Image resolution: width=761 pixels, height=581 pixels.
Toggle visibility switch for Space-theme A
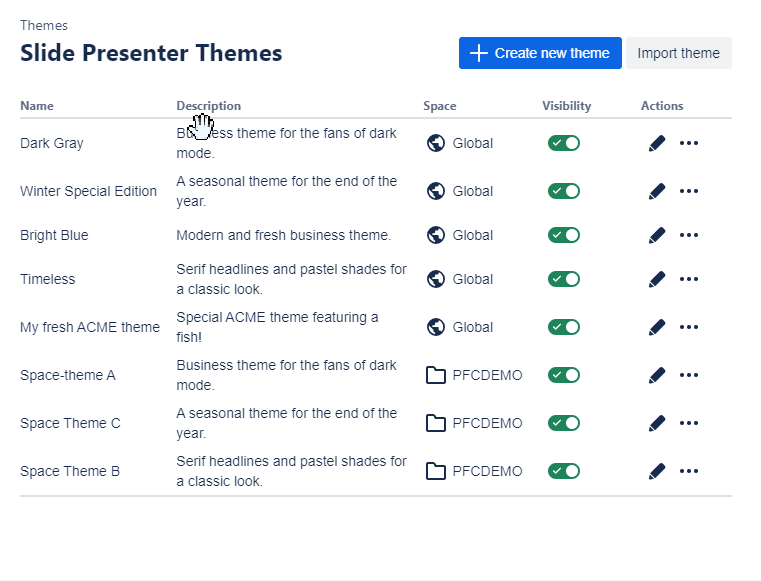coord(563,375)
